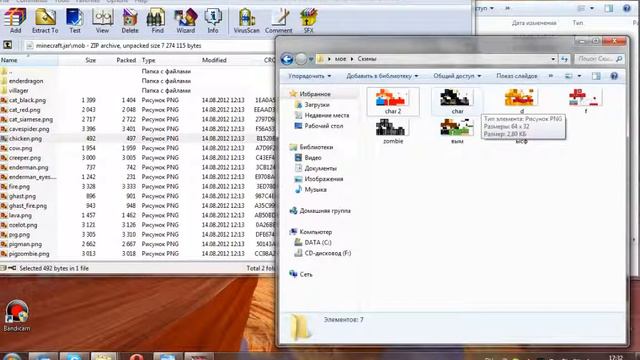Open the View toolbar icon
This screenshot has width=640, height=360.
pos(102,20)
